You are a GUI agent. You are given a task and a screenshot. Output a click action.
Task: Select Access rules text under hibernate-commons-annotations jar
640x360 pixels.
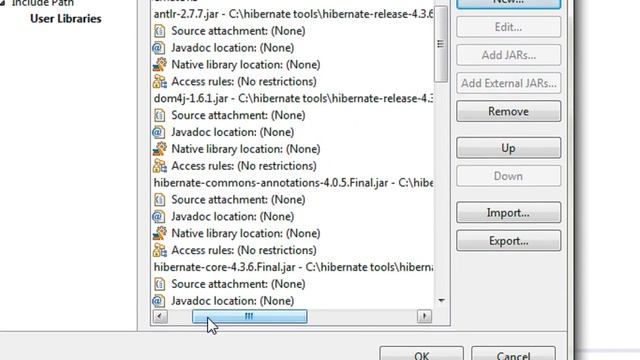pyautogui.click(x=244, y=251)
